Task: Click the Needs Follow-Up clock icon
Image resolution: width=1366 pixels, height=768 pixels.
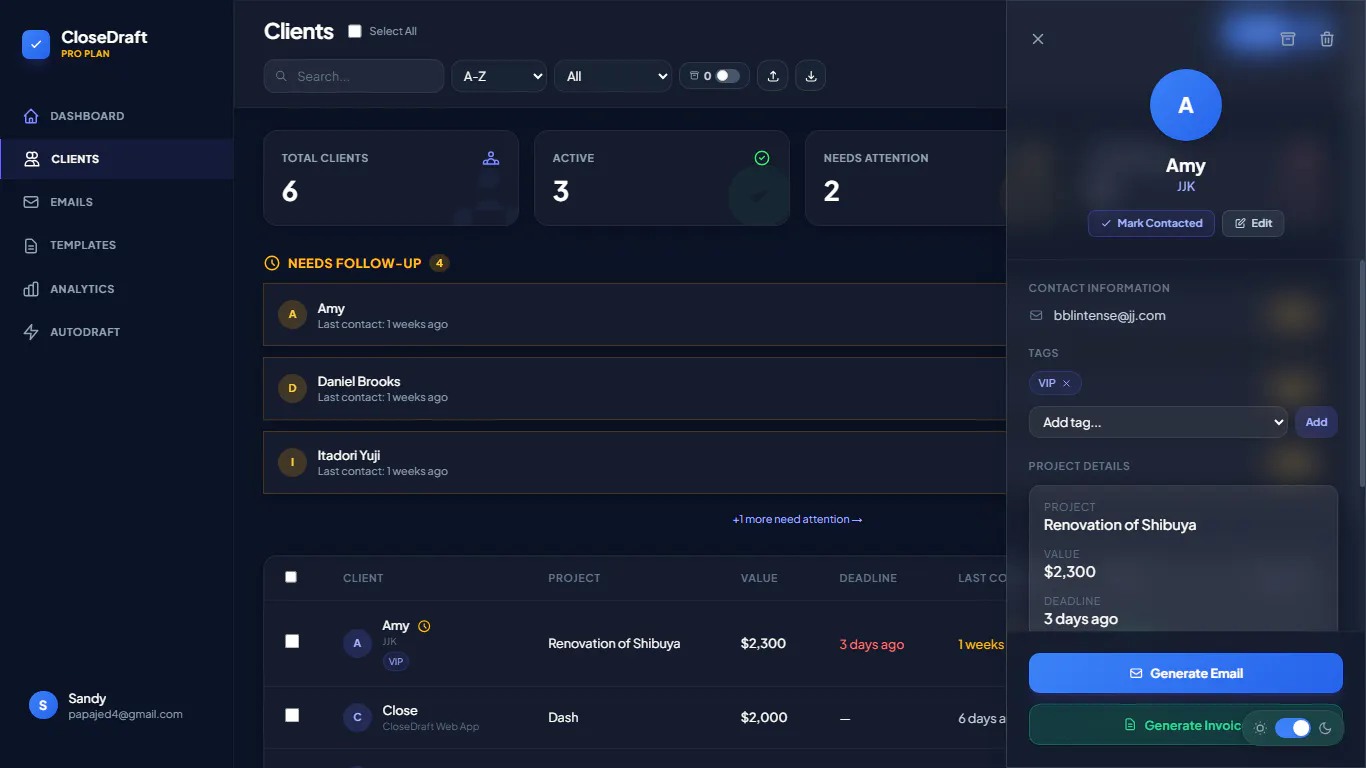Action: tap(272, 263)
